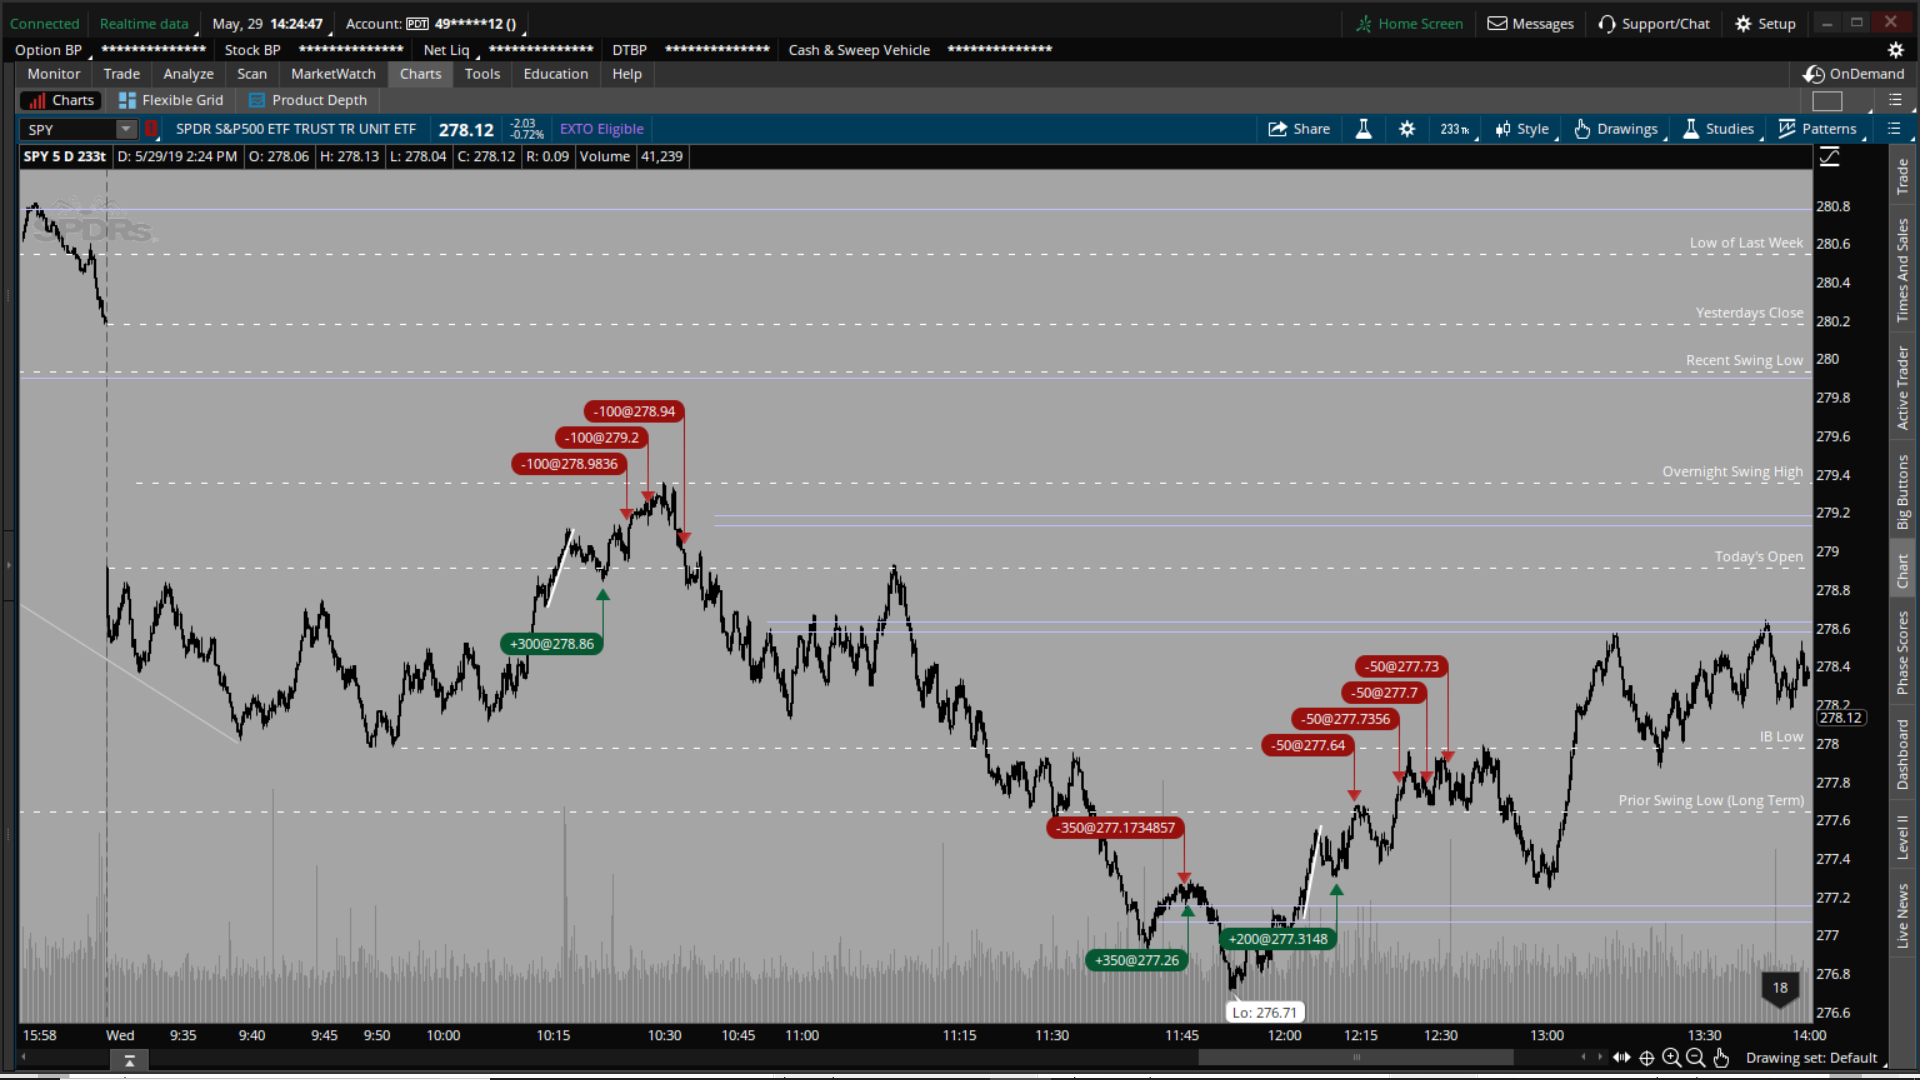
Task: Open the Level II side panel
Action: point(1902,836)
